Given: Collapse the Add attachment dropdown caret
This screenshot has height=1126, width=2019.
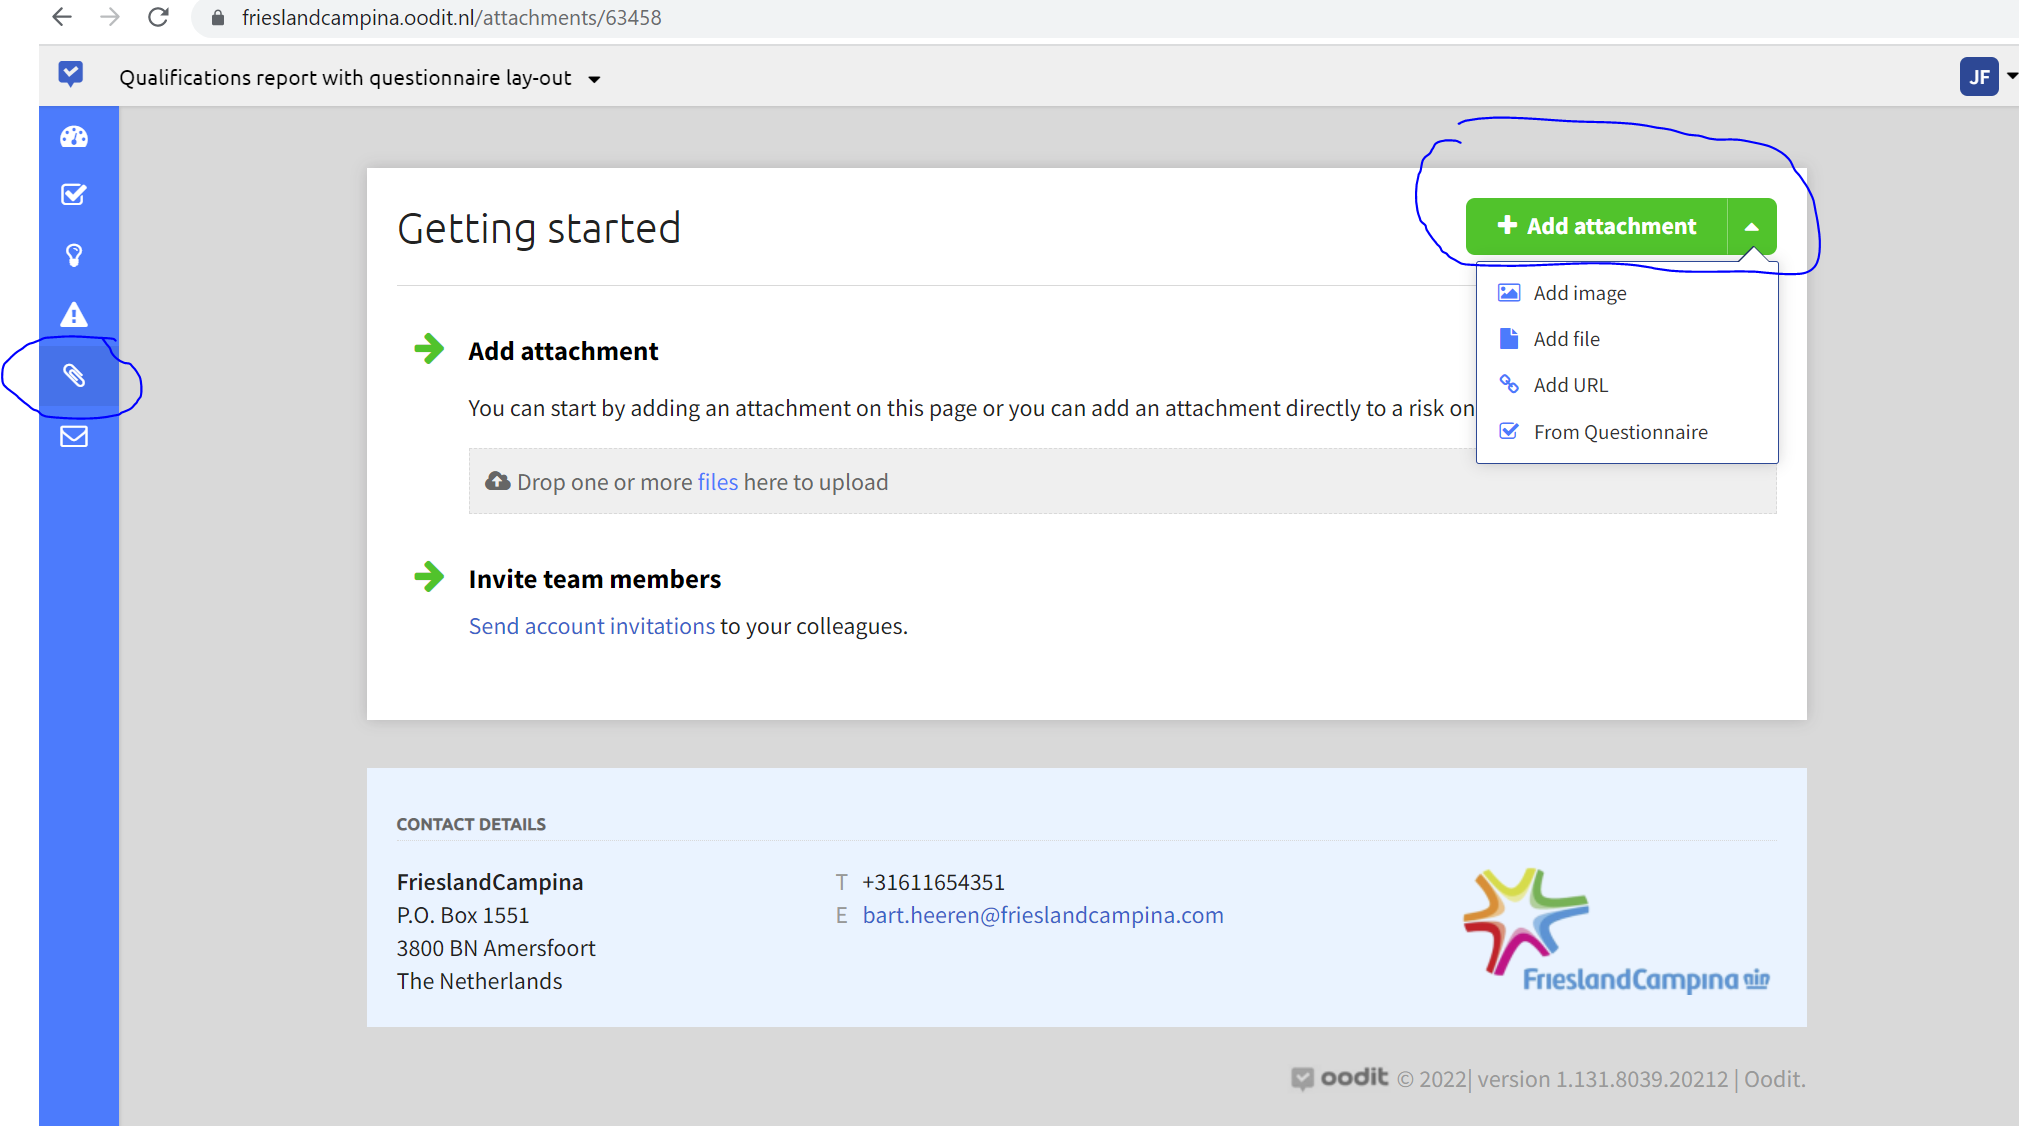Looking at the screenshot, I should coord(1752,226).
